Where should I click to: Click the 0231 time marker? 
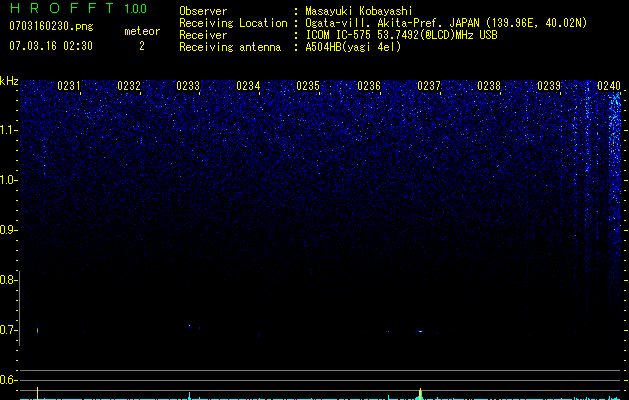(69, 85)
